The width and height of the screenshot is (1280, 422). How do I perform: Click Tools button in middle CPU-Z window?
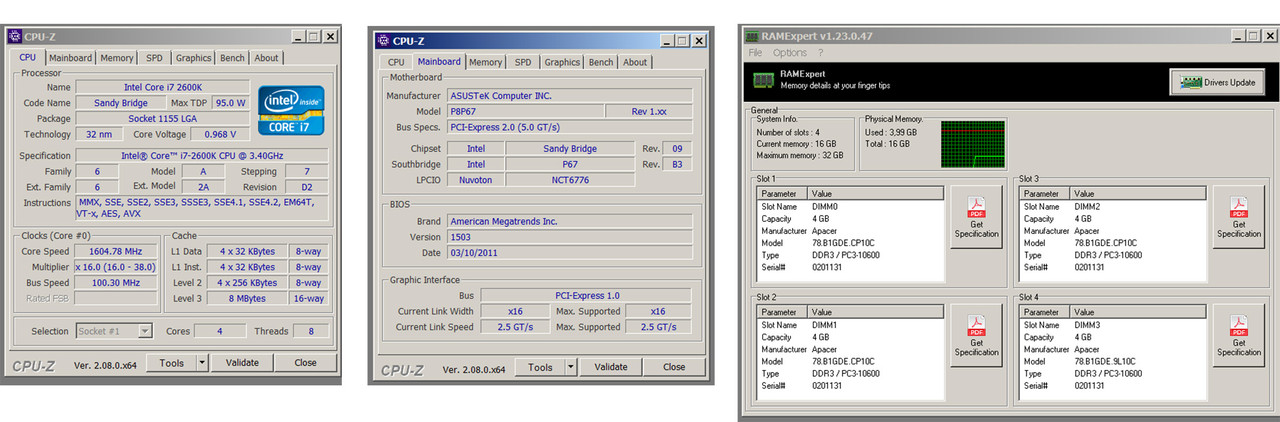click(541, 367)
